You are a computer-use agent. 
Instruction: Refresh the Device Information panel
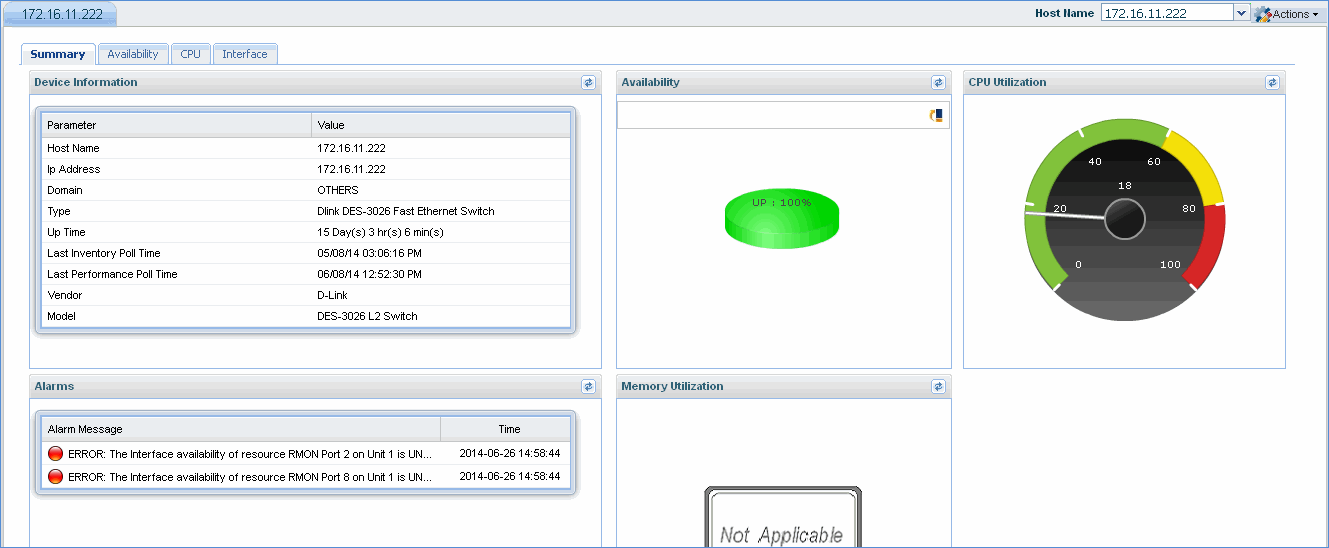(x=588, y=83)
